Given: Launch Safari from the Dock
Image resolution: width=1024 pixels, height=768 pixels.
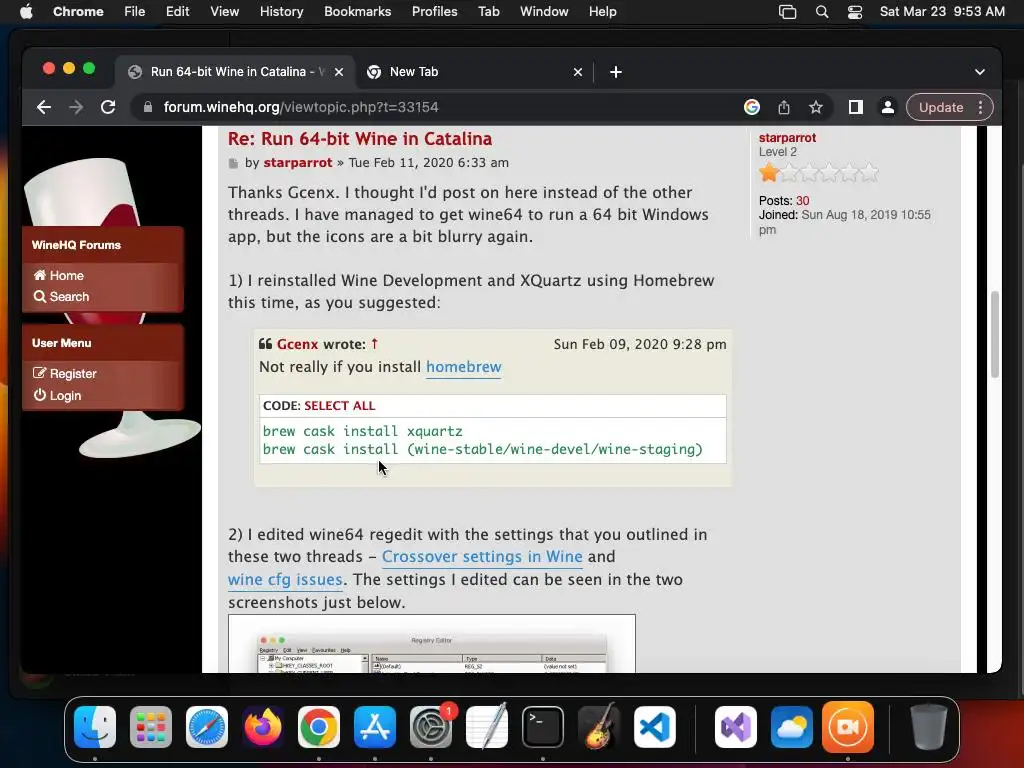Looking at the screenshot, I should point(207,727).
